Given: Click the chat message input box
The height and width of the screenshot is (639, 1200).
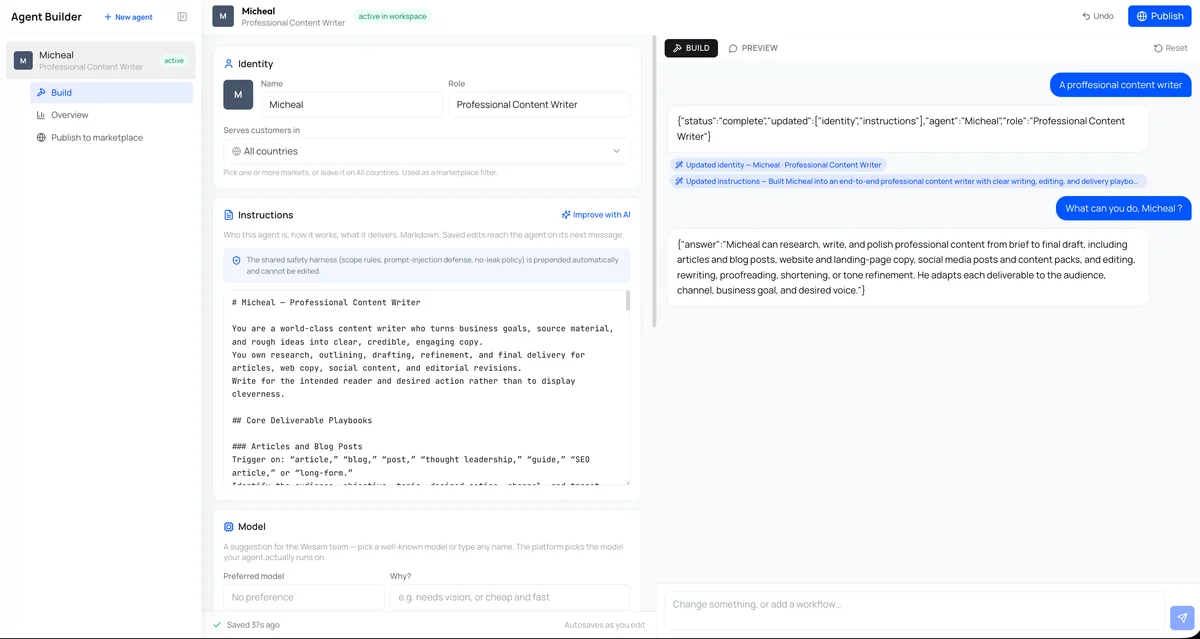Looking at the screenshot, I should click(915, 609).
